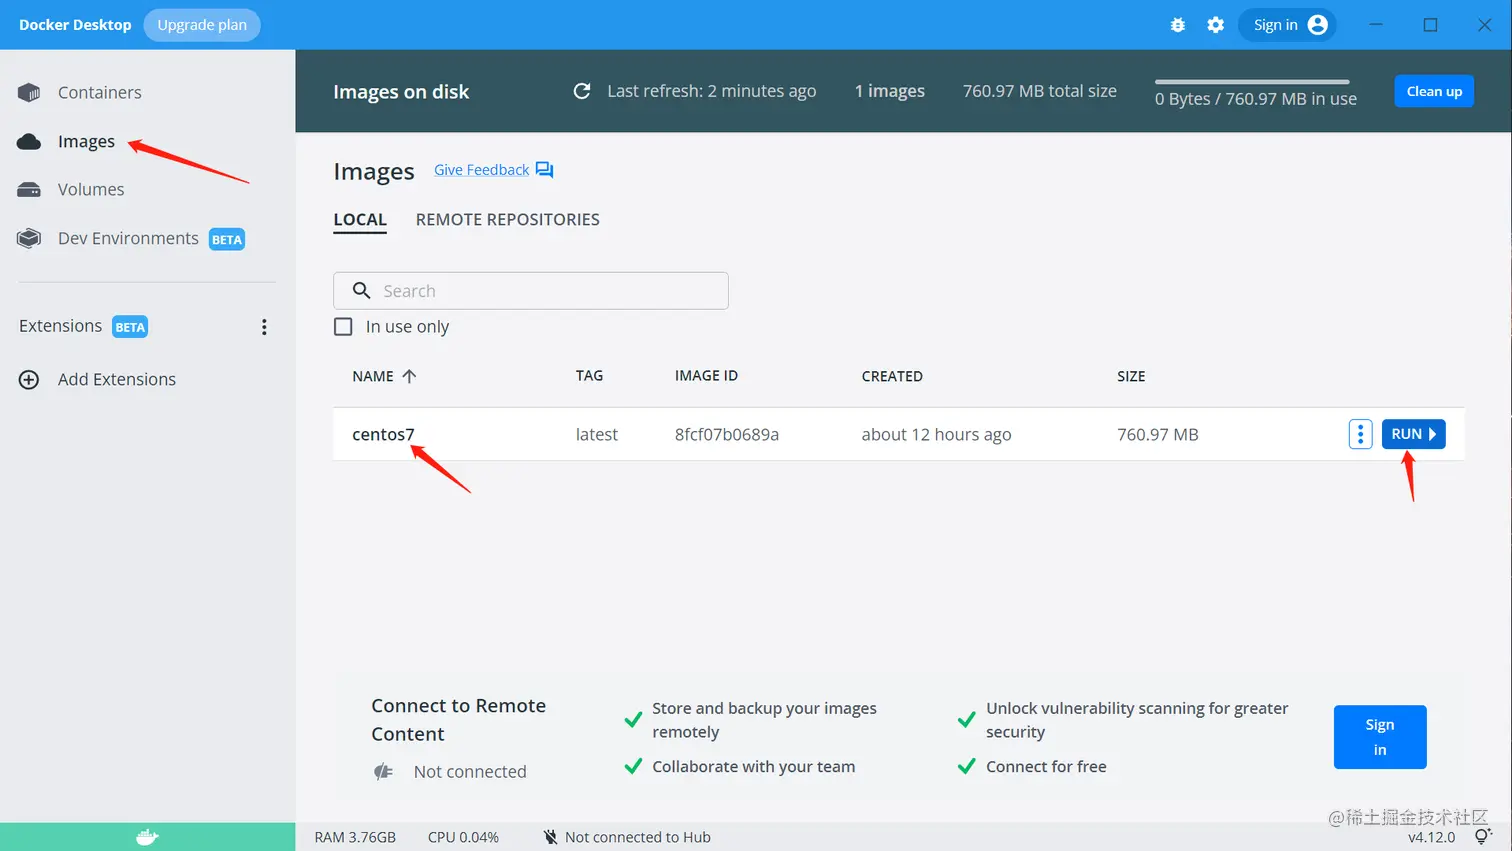Select the Images cloud icon in sidebar
Image resolution: width=1512 pixels, height=851 pixels.
click(29, 142)
